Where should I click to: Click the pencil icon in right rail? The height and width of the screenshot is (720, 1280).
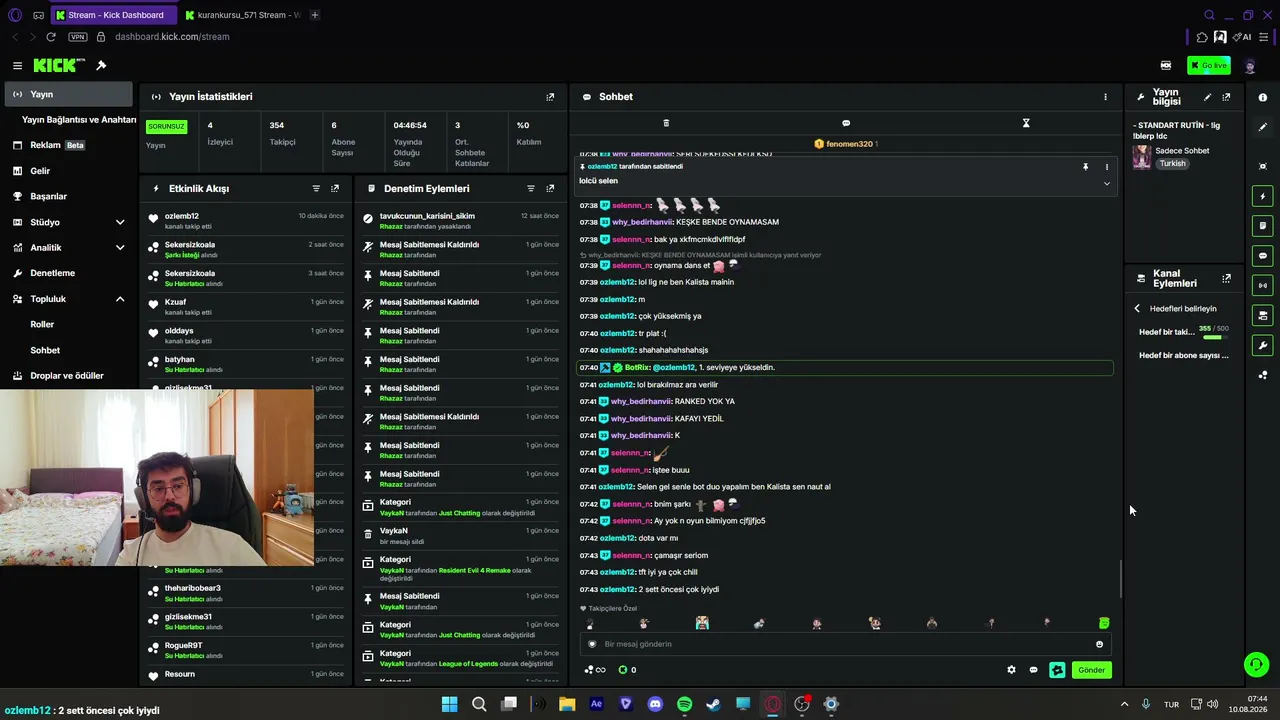[1263, 127]
